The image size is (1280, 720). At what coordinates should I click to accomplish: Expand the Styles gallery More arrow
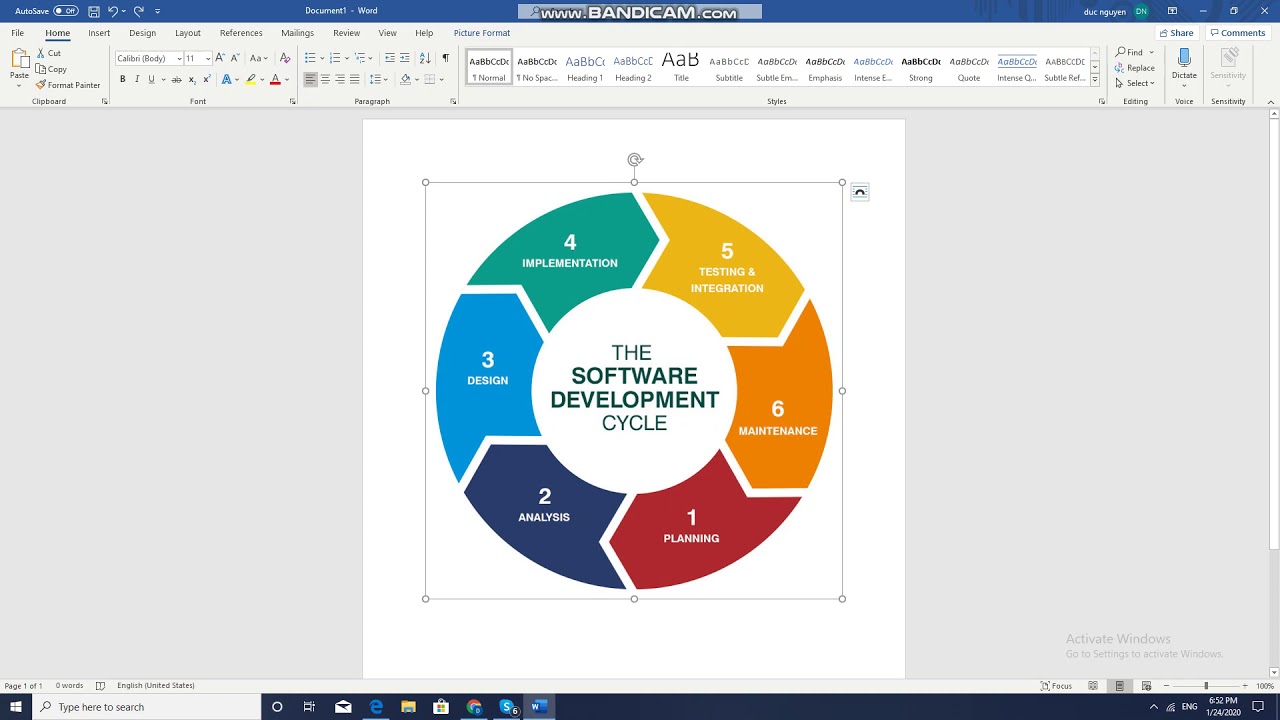1095,80
